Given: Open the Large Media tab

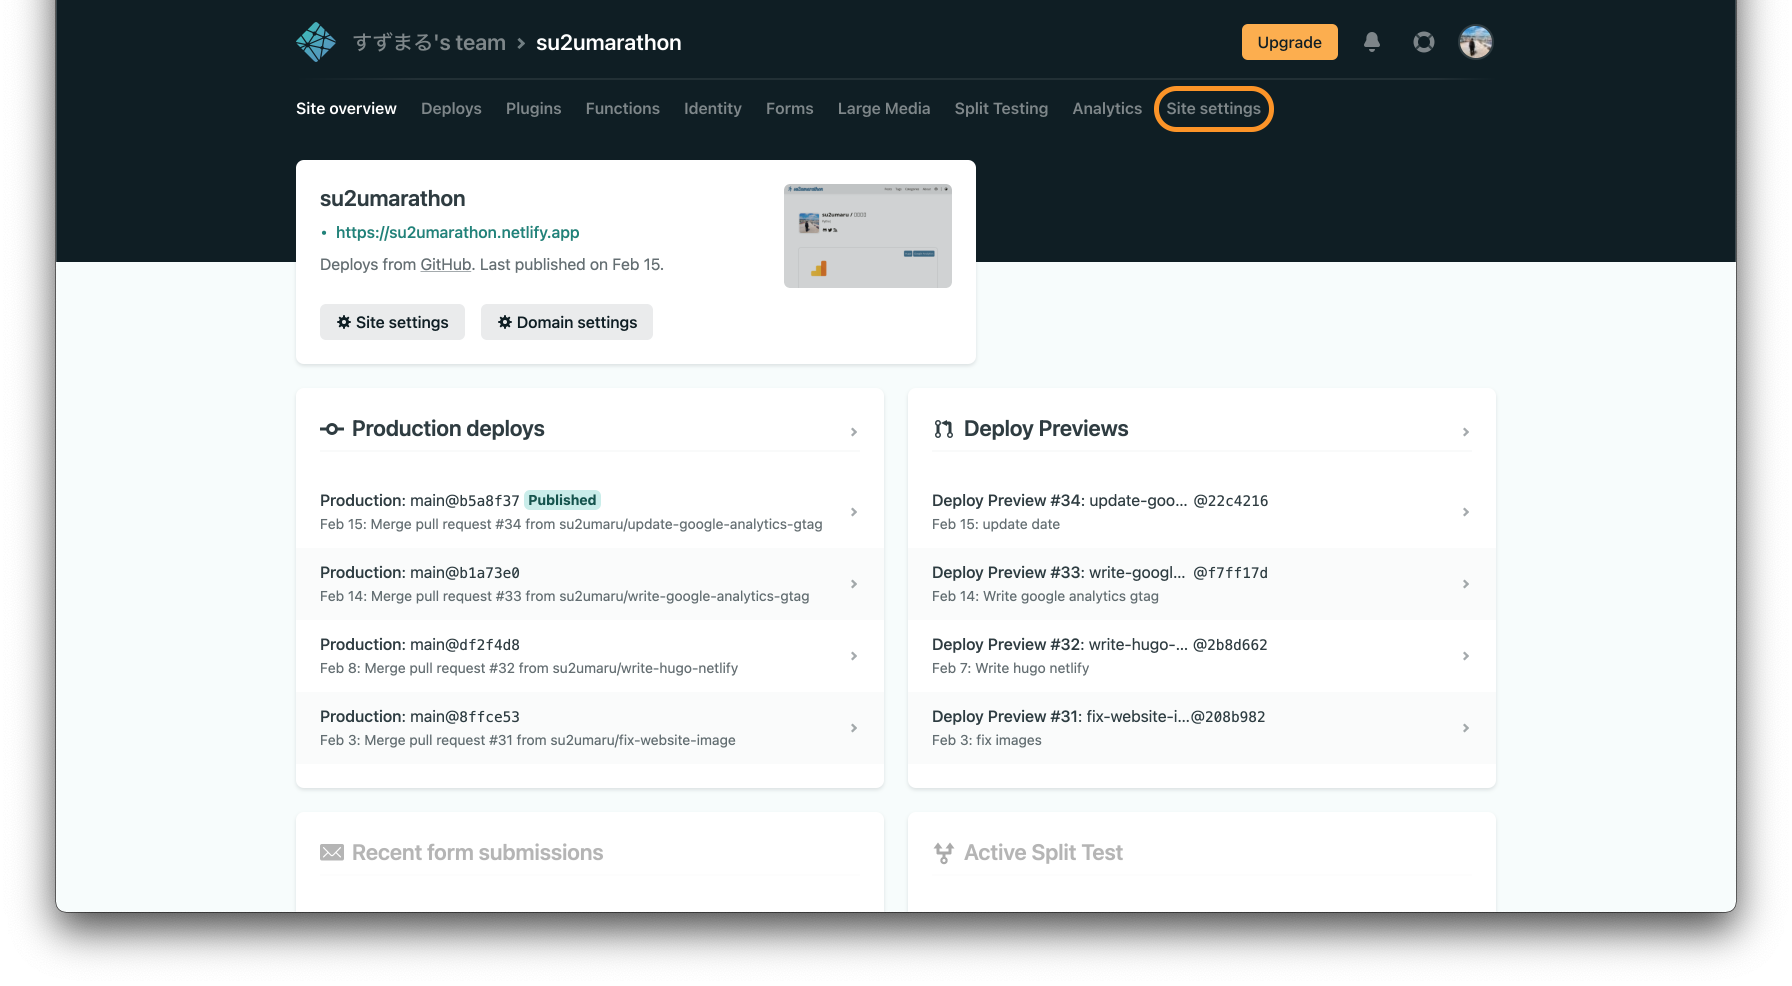Looking at the screenshot, I should pos(884,108).
